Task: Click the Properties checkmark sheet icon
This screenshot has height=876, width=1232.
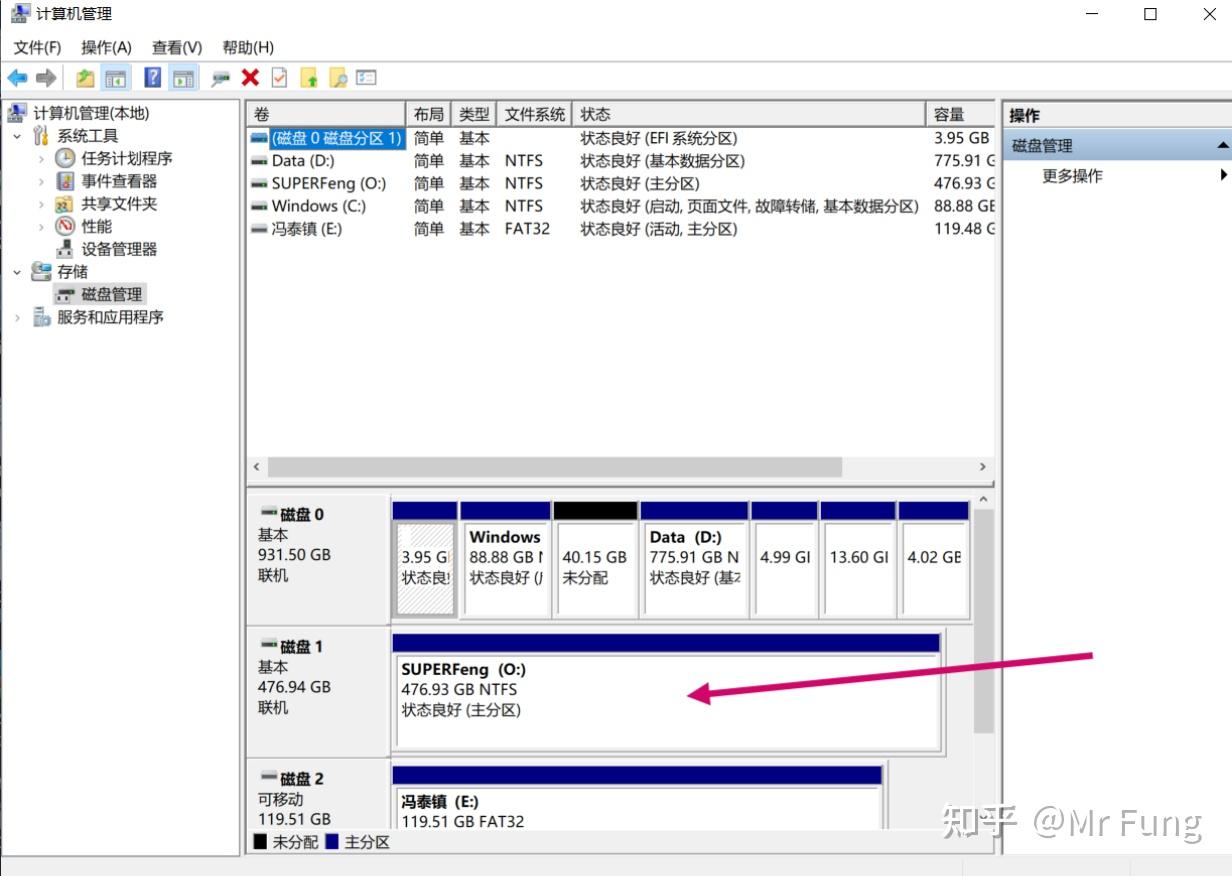Action: coord(279,78)
